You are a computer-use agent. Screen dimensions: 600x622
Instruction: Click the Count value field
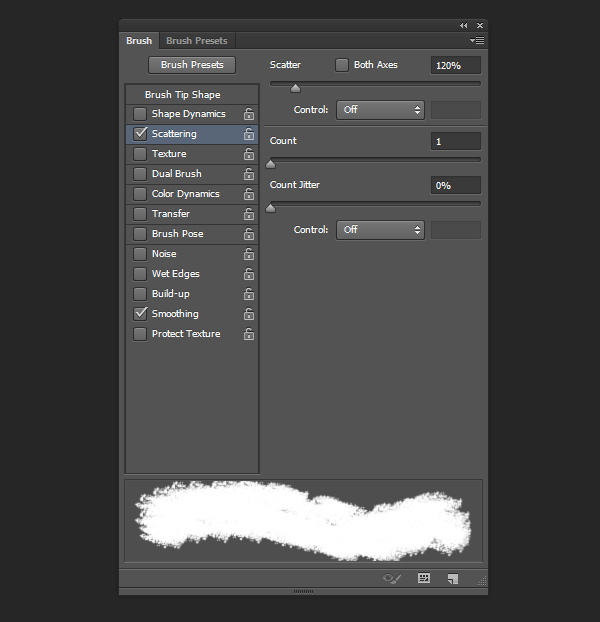pos(456,141)
